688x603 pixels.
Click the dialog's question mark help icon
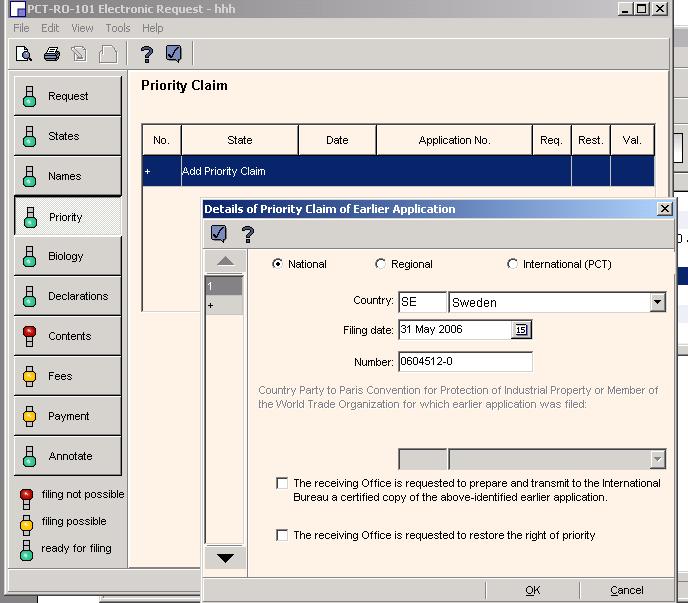(x=247, y=234)
